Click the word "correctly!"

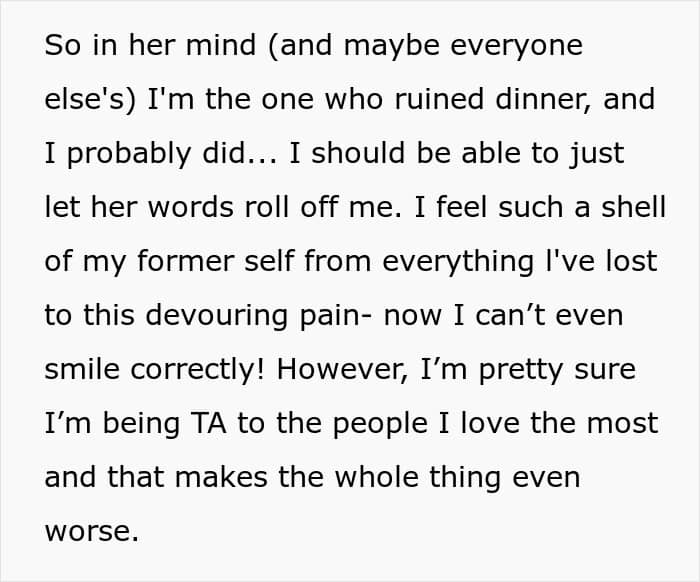coord(201,370)
